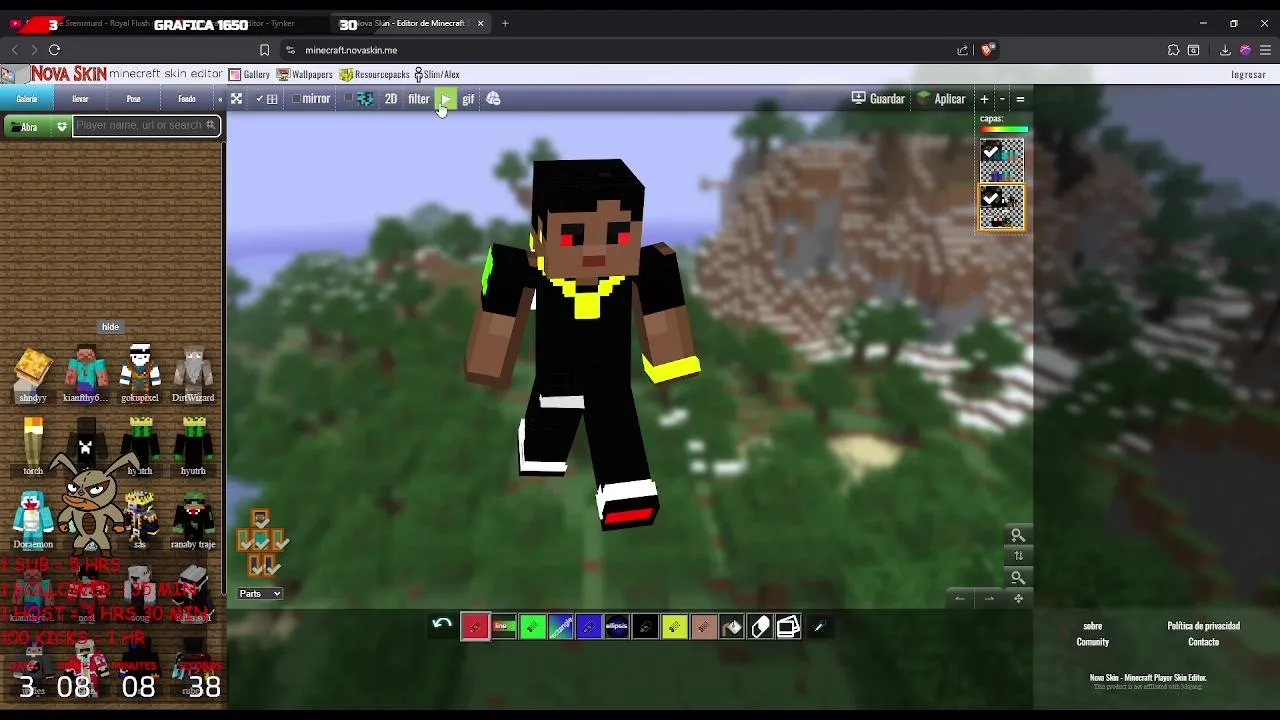This screenshot has height=720, width=1280.
Task: Click the hide label in the gallery
Action: 110,327
